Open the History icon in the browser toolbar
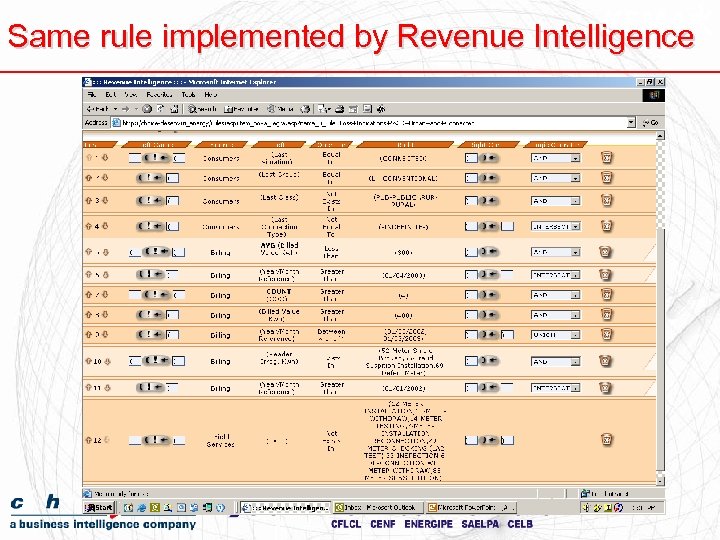720x540 pixels. pos(305,109)
